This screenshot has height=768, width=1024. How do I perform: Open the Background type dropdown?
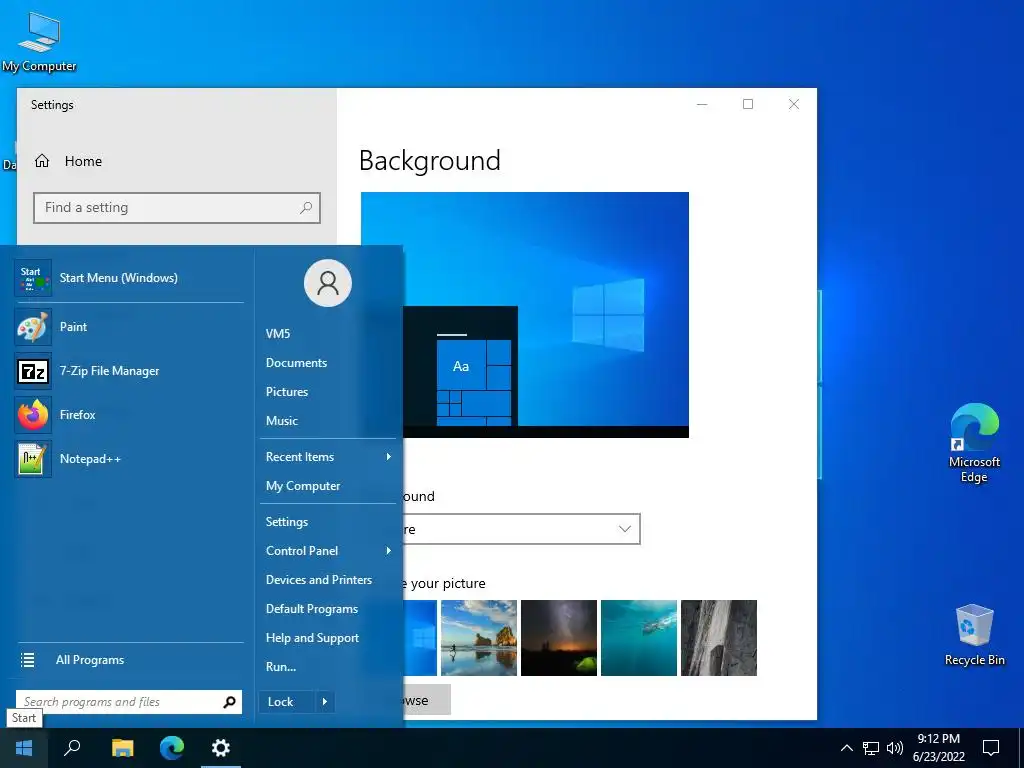pos(521,529)
